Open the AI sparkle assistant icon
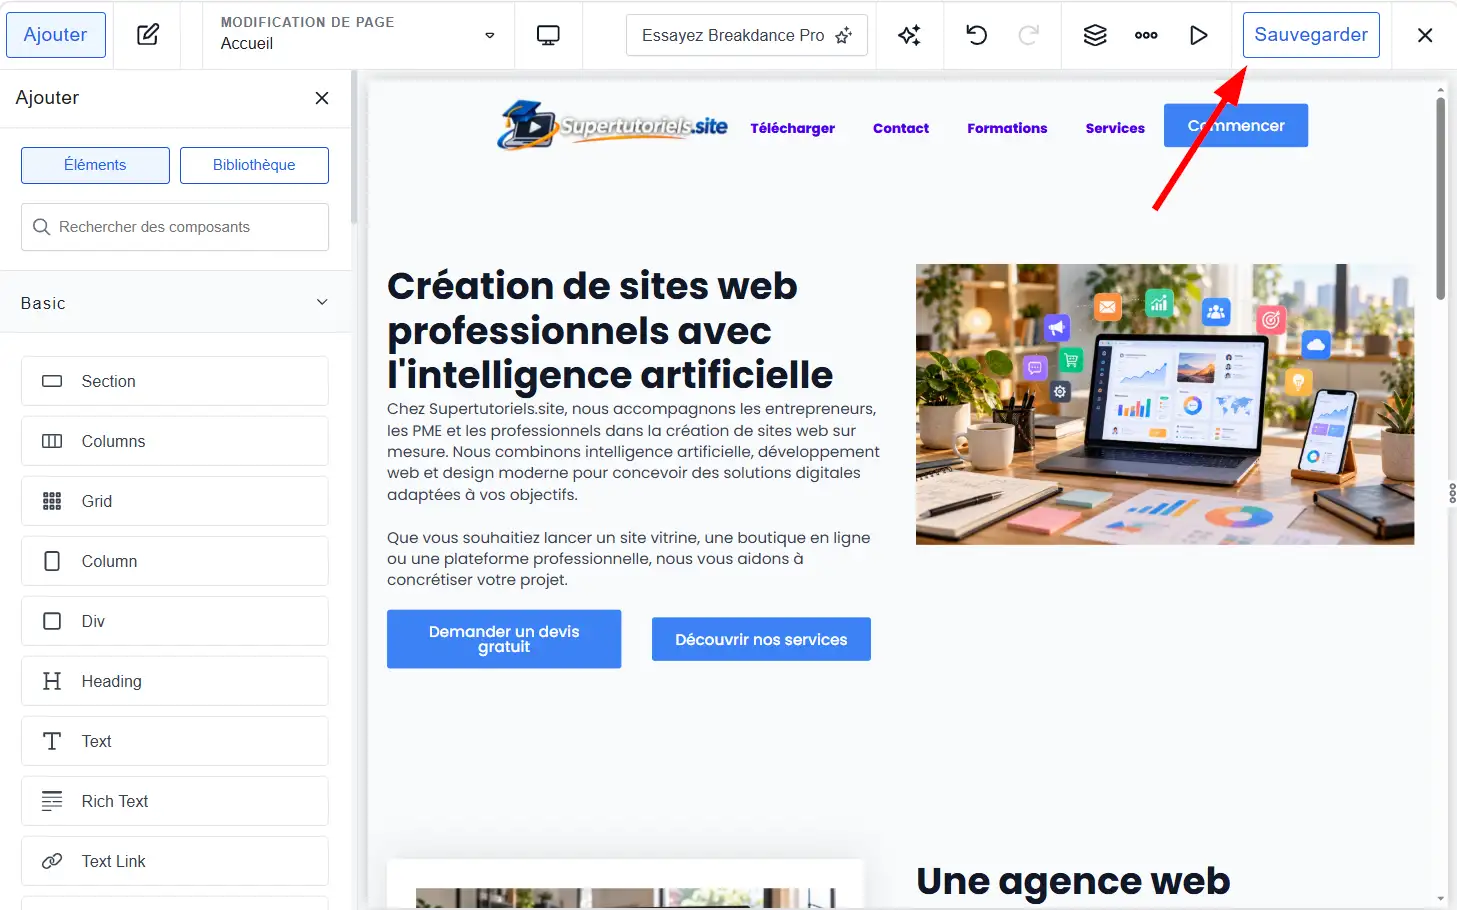This screenshot has height=910, width=1457. coord(909,35)
